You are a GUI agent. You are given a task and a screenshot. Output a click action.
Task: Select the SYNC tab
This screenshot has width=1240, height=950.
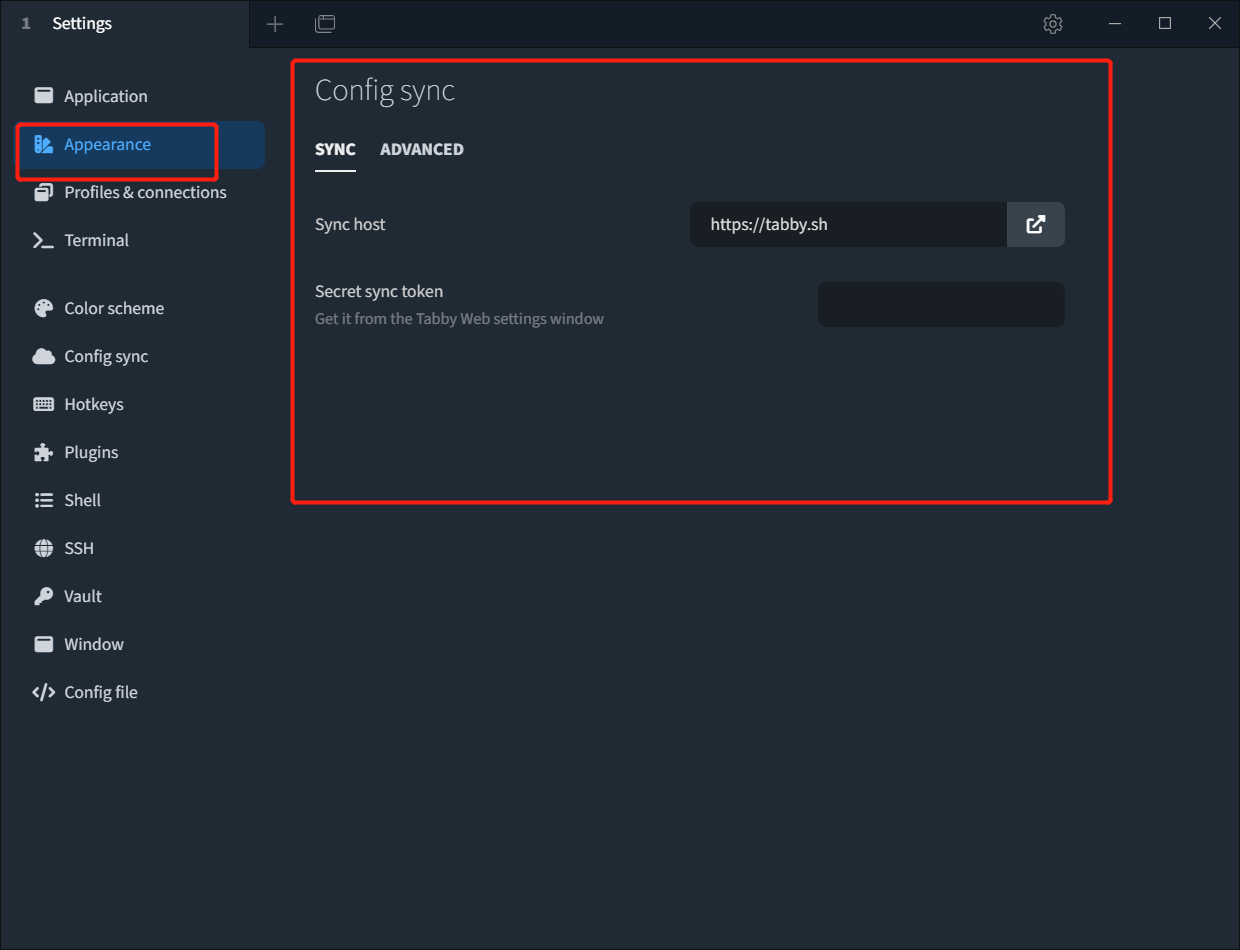pyautogui.click(x=335, y=149)
